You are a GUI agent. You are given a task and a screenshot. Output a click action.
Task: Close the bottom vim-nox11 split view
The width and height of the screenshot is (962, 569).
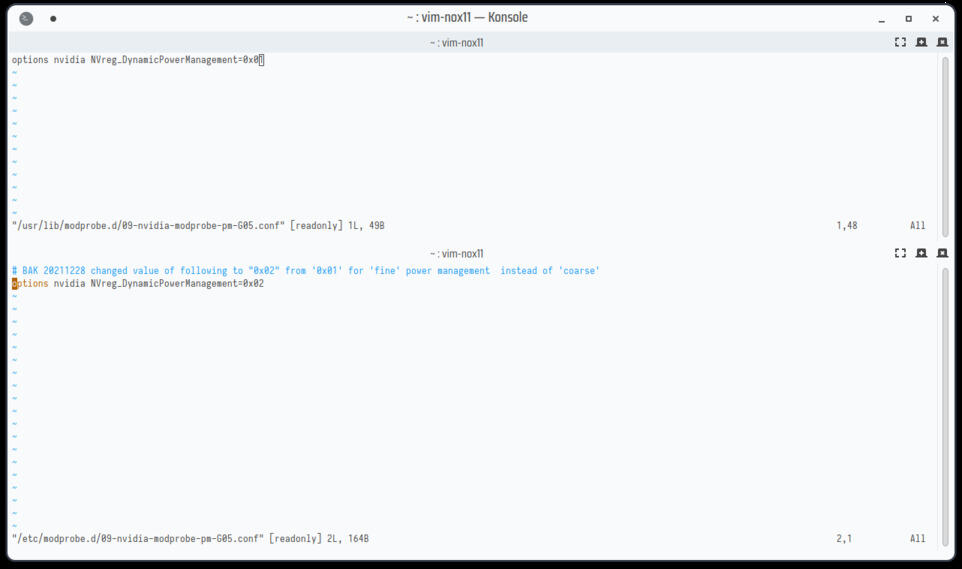(942, 253)
